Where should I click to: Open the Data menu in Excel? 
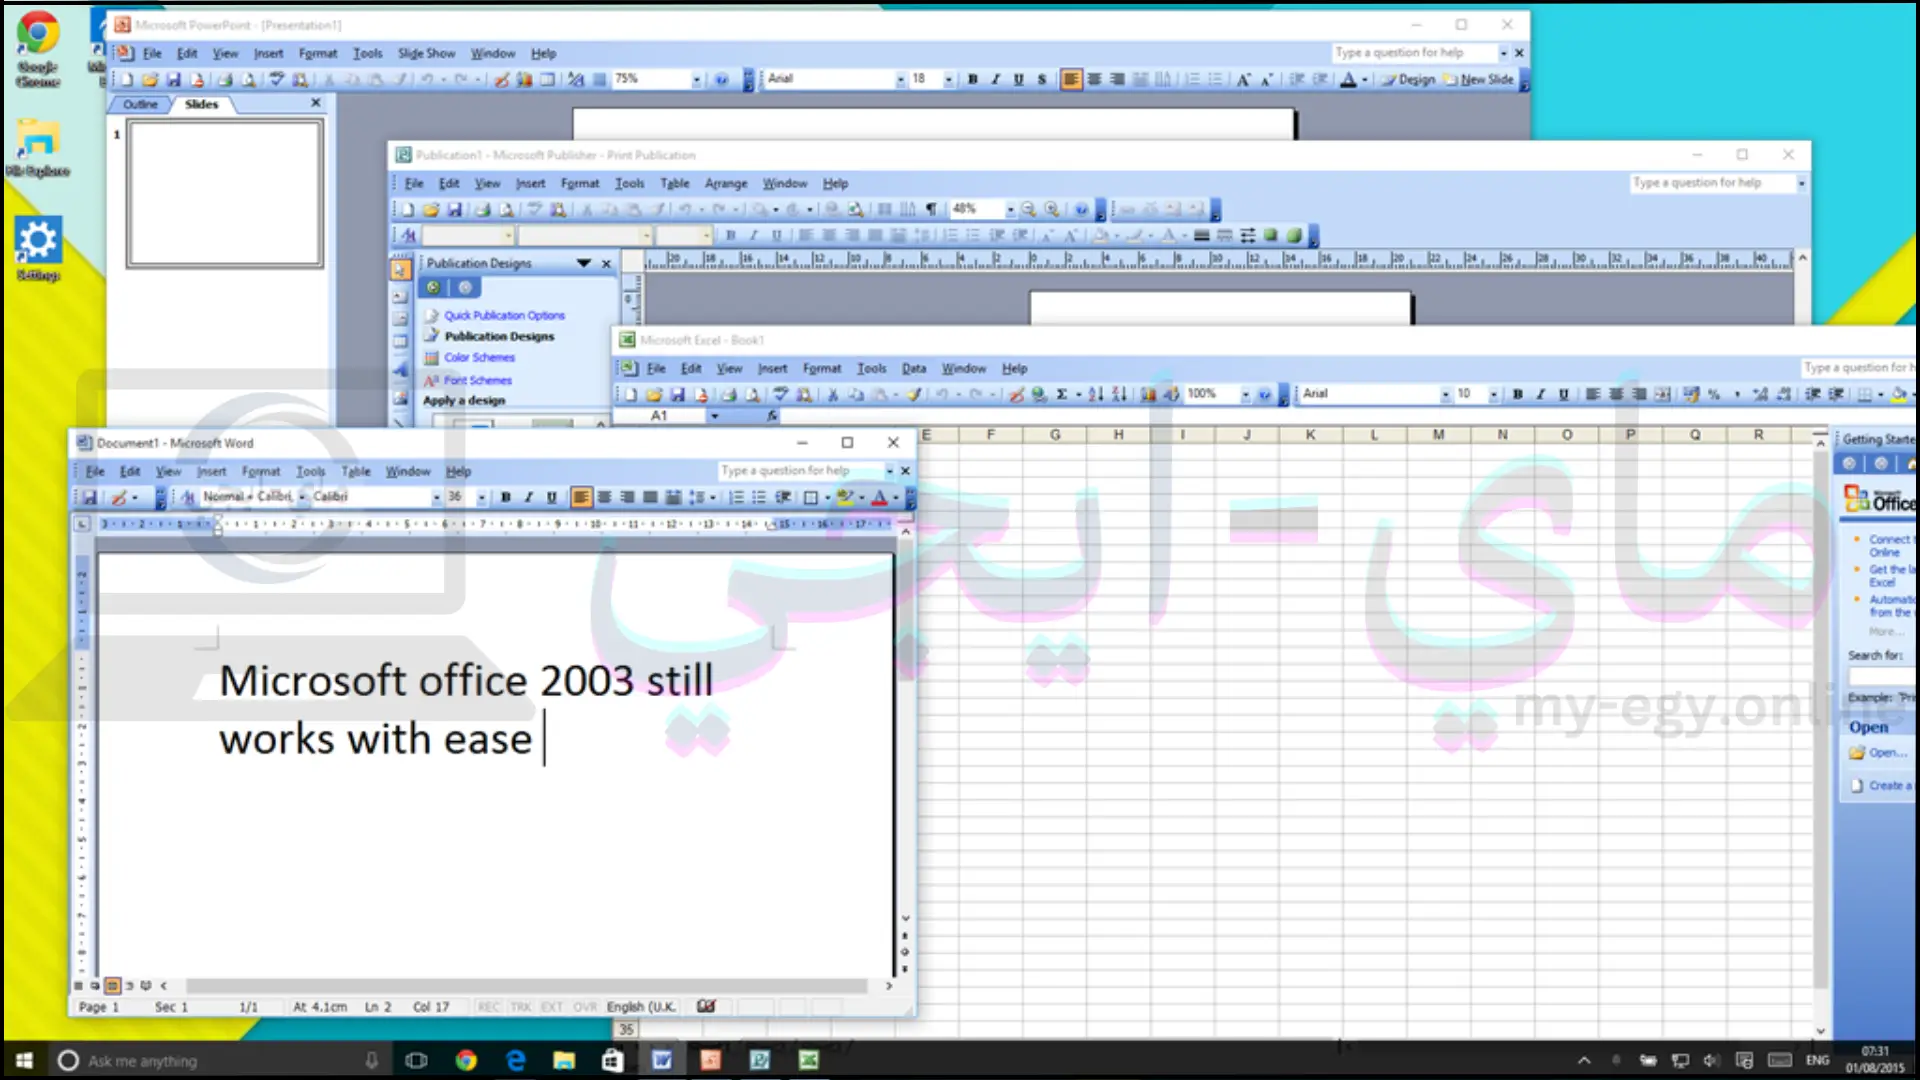click(914, 368)
